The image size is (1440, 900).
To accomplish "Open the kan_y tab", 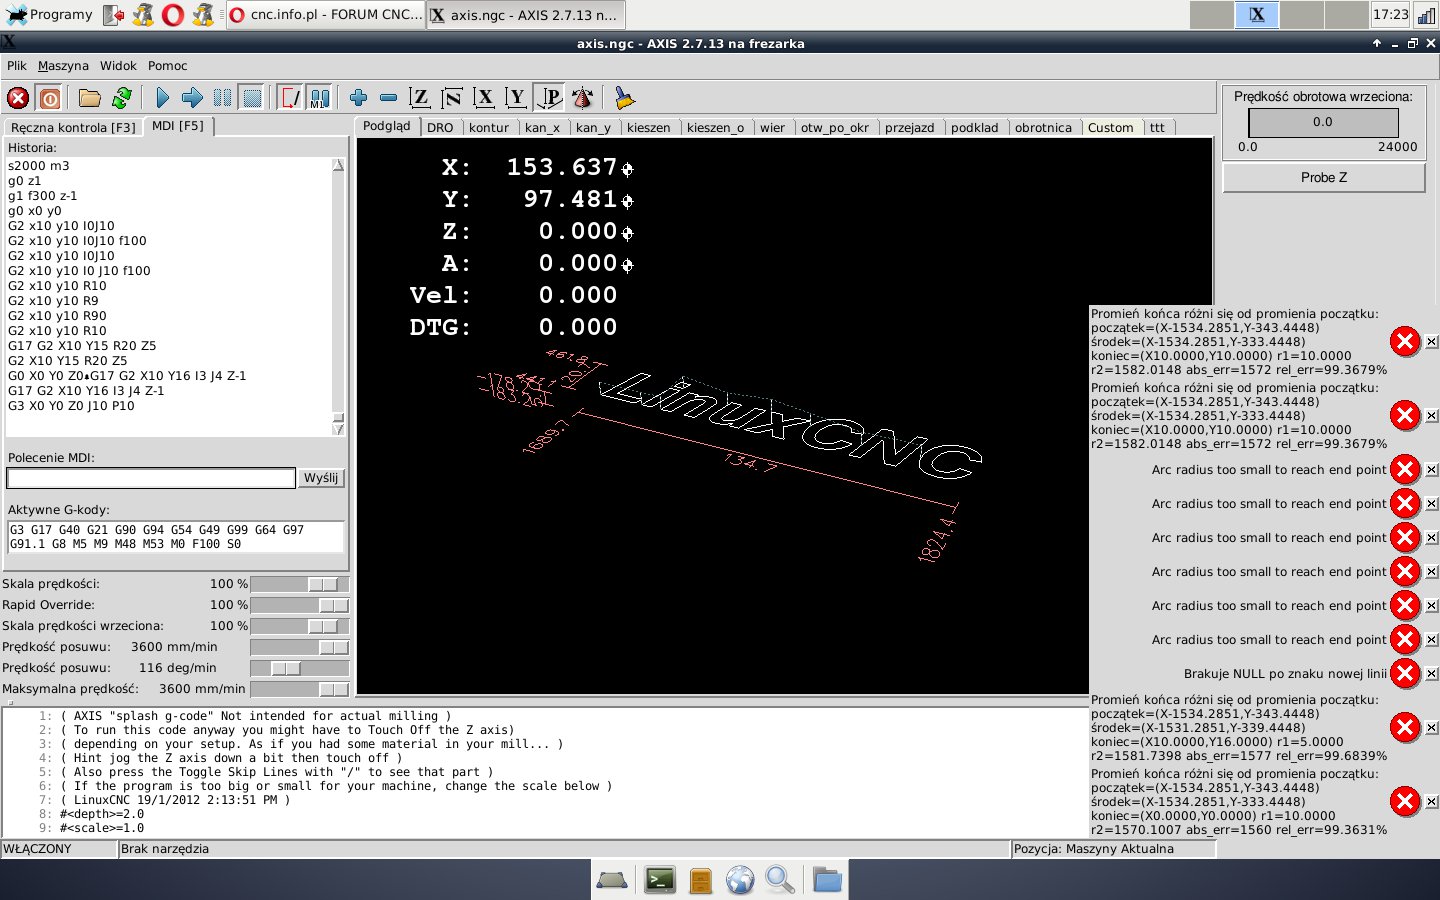I will pyautogui.click(x=593, y=128).
